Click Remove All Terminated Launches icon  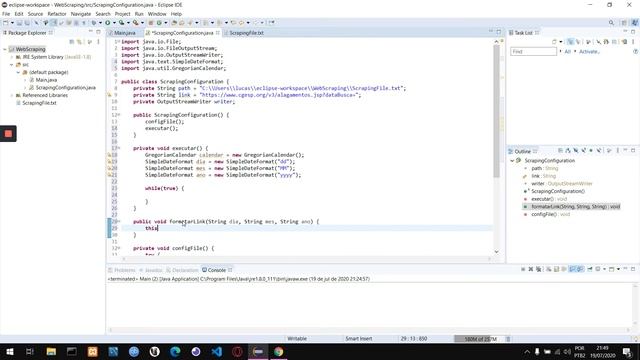point(539,269)
